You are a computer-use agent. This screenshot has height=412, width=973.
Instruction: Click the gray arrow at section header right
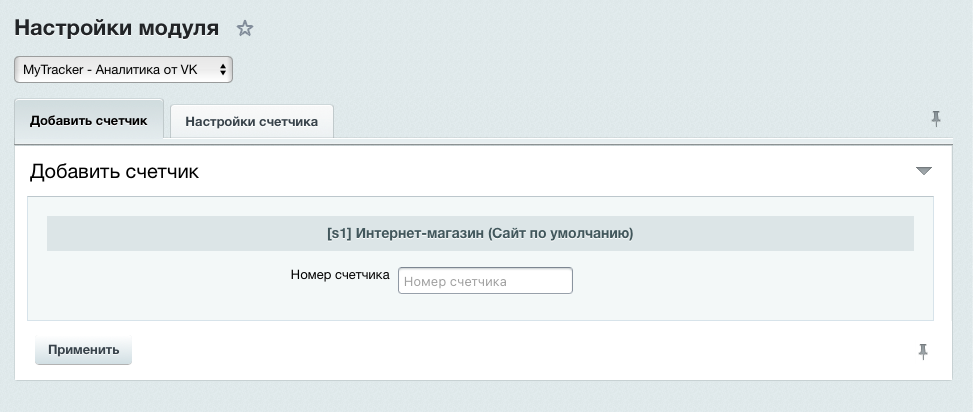click(924, 171)
